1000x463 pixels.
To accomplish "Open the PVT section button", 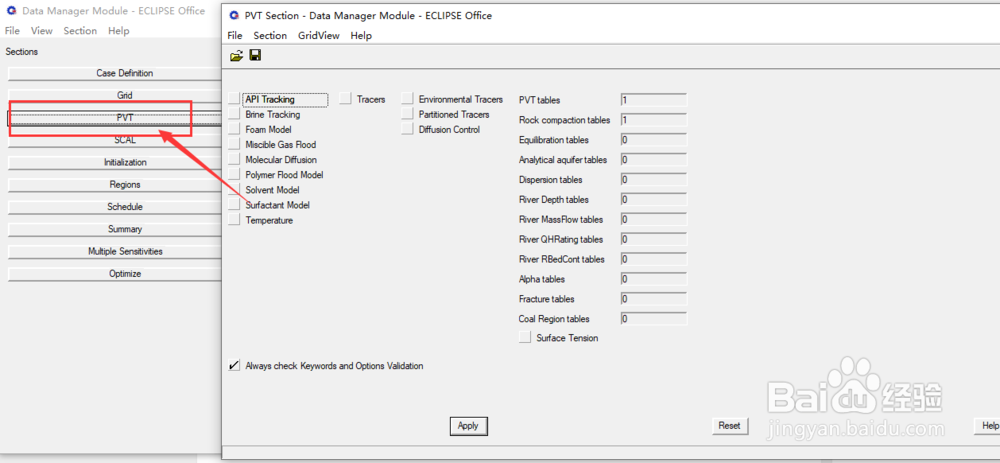I will (115, 118).
